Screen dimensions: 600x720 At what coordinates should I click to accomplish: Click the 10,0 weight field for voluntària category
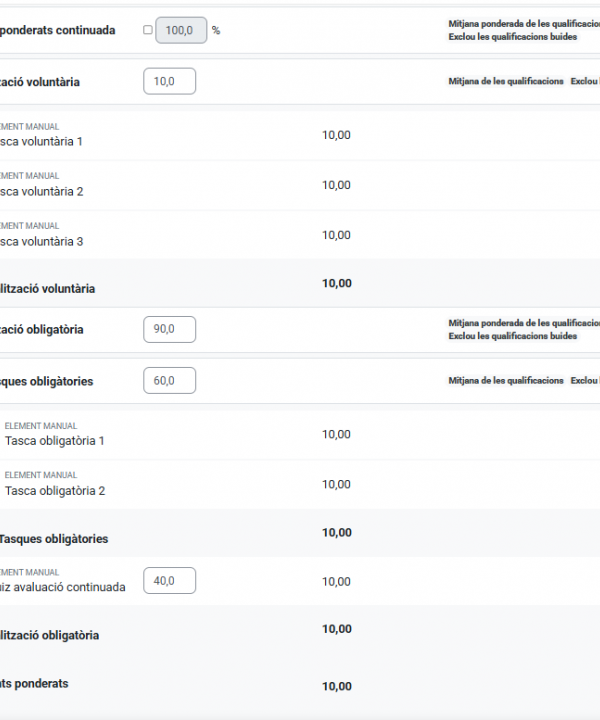[169, 81]
